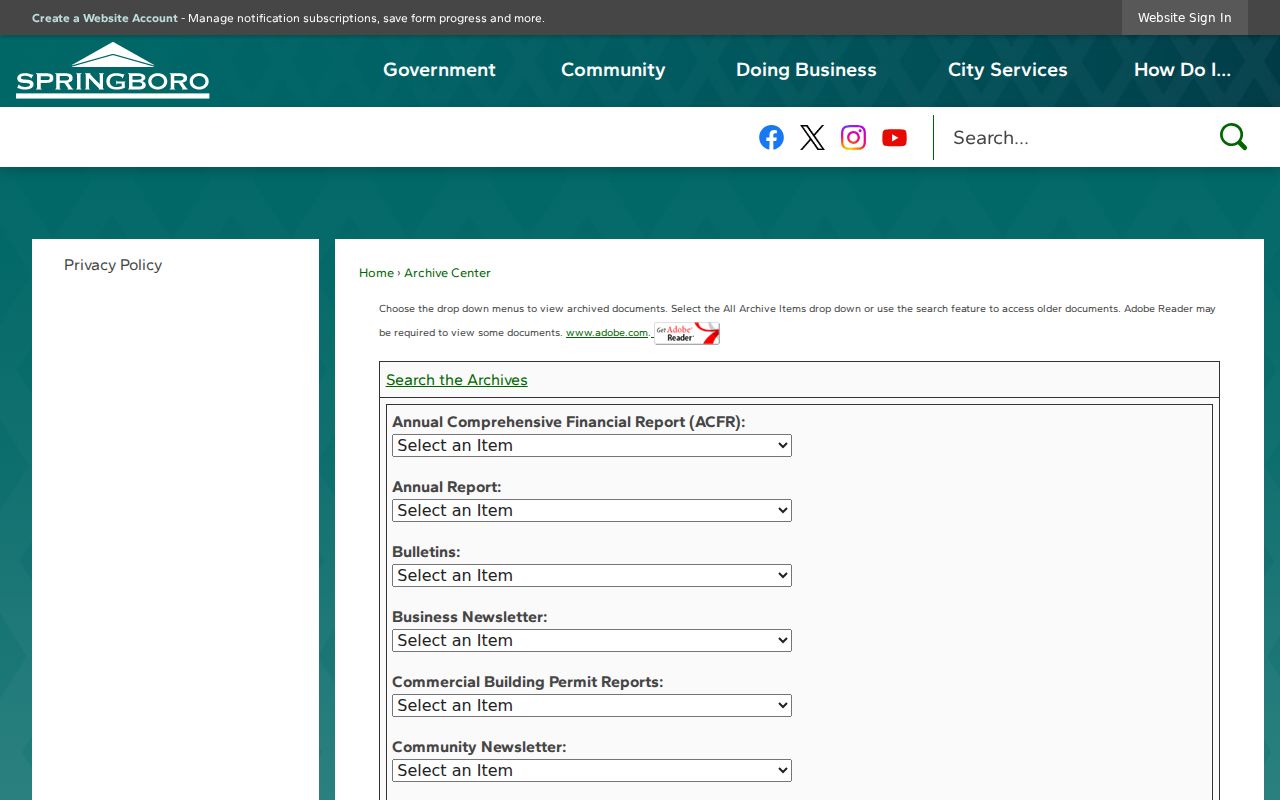Click the Website Sign In button
This screenshot has height=800, width=1280.
tap(1184, 18)
